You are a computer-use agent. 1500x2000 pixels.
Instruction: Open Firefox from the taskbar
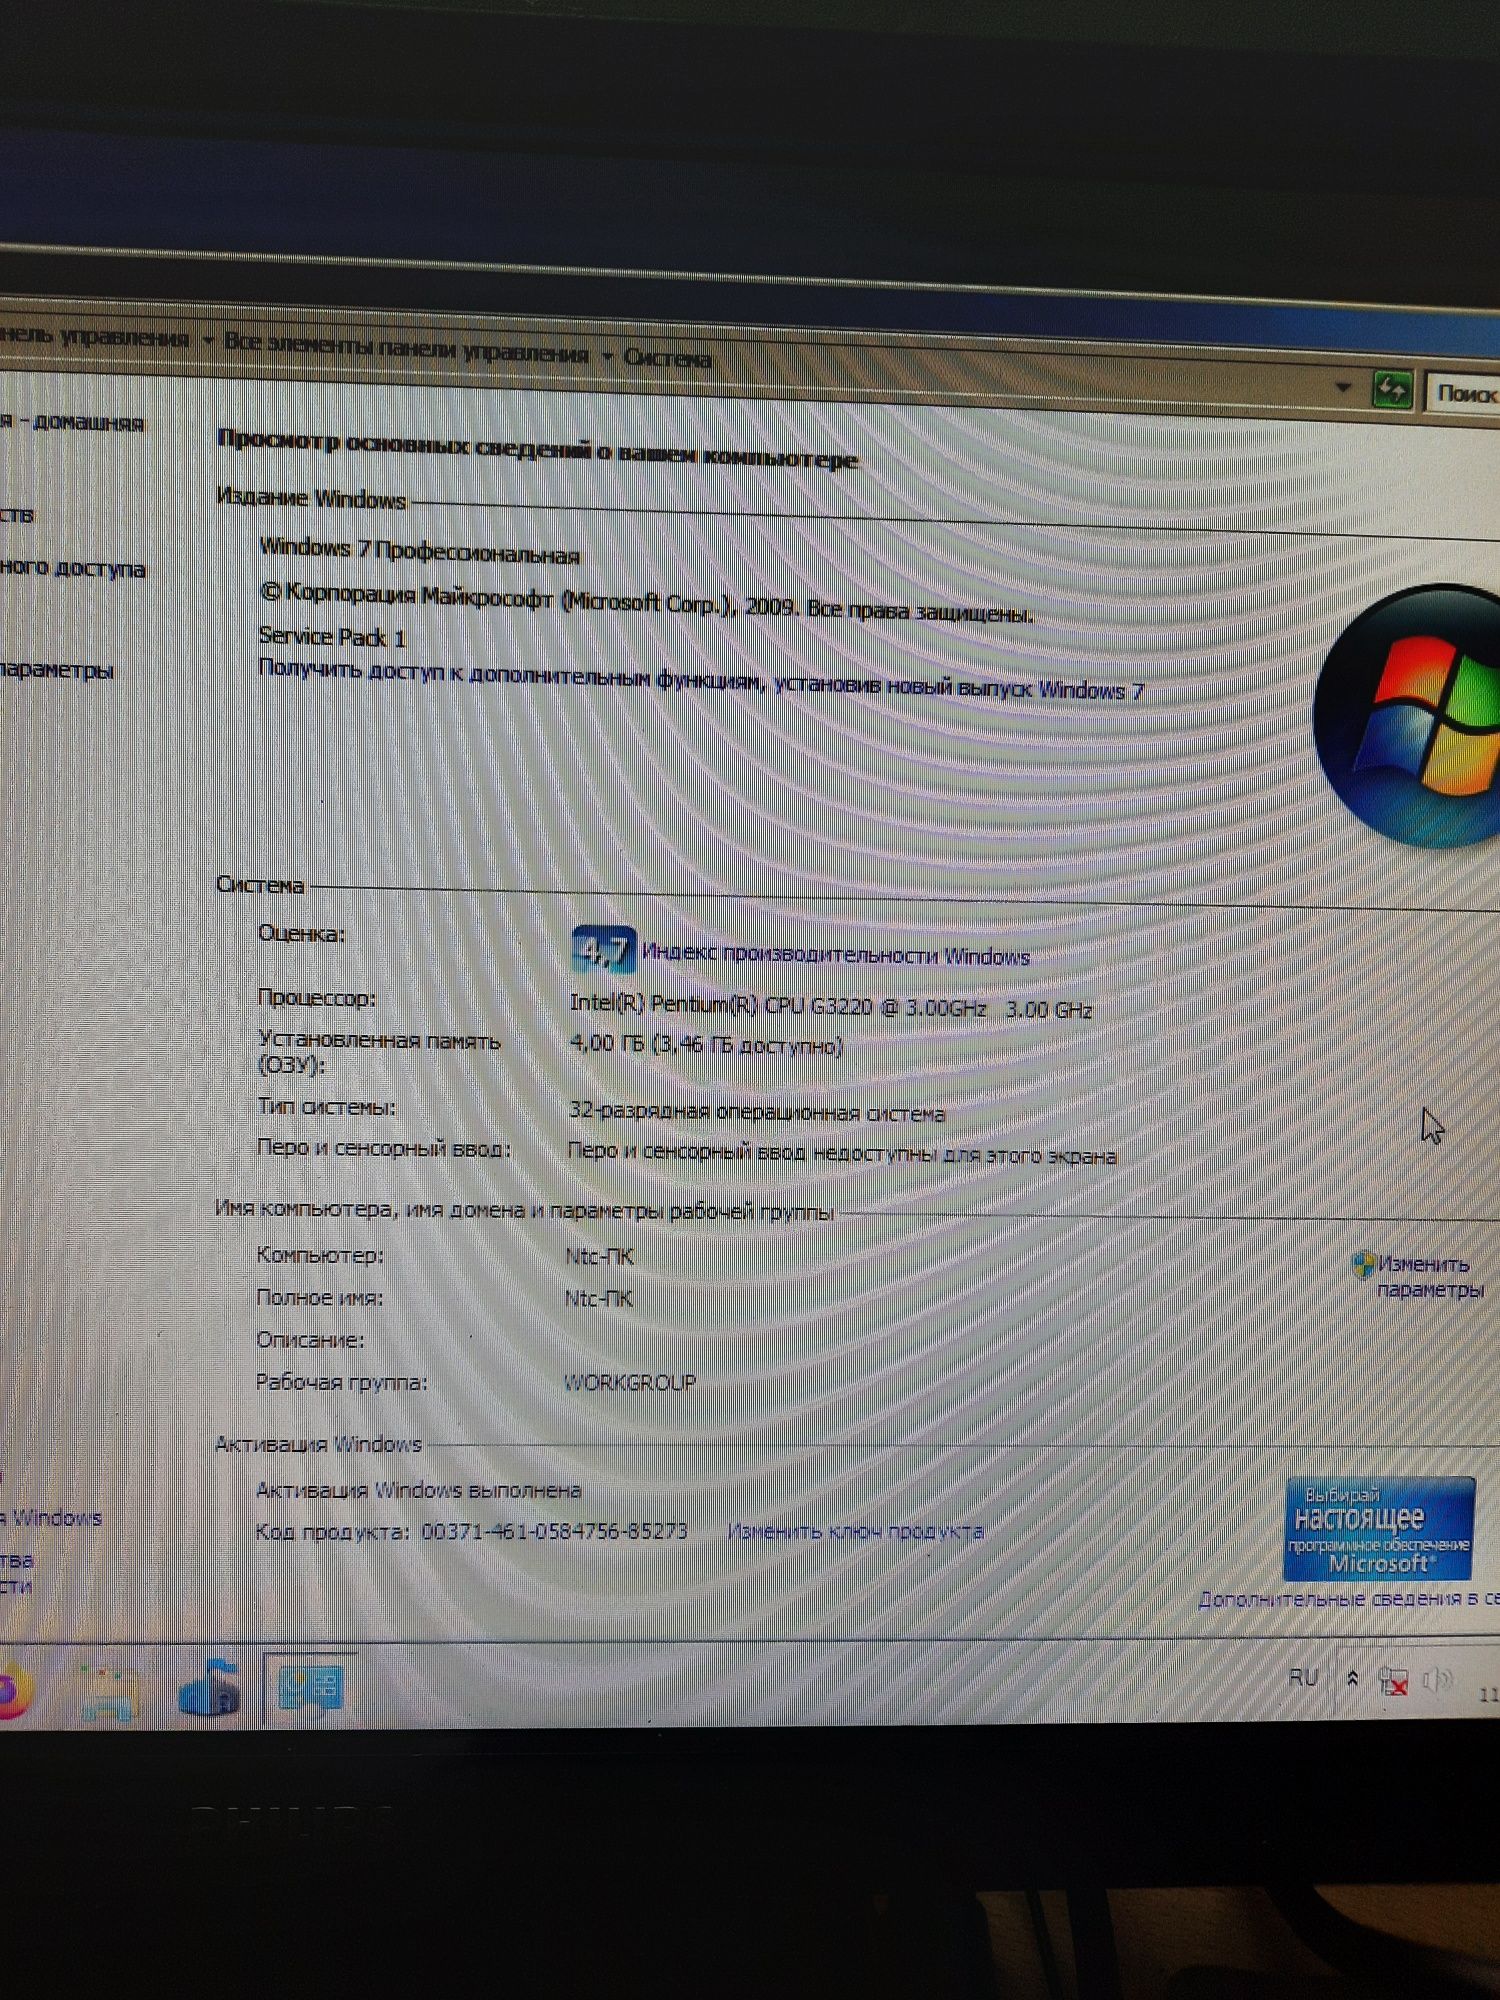(x=12, y=1689)
